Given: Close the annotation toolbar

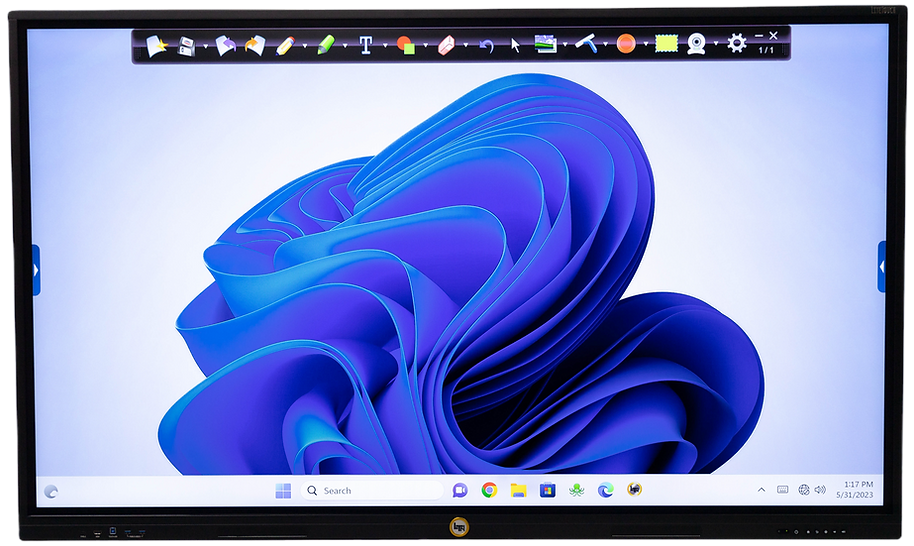Looking at the screenshot, I should [774, 36].
